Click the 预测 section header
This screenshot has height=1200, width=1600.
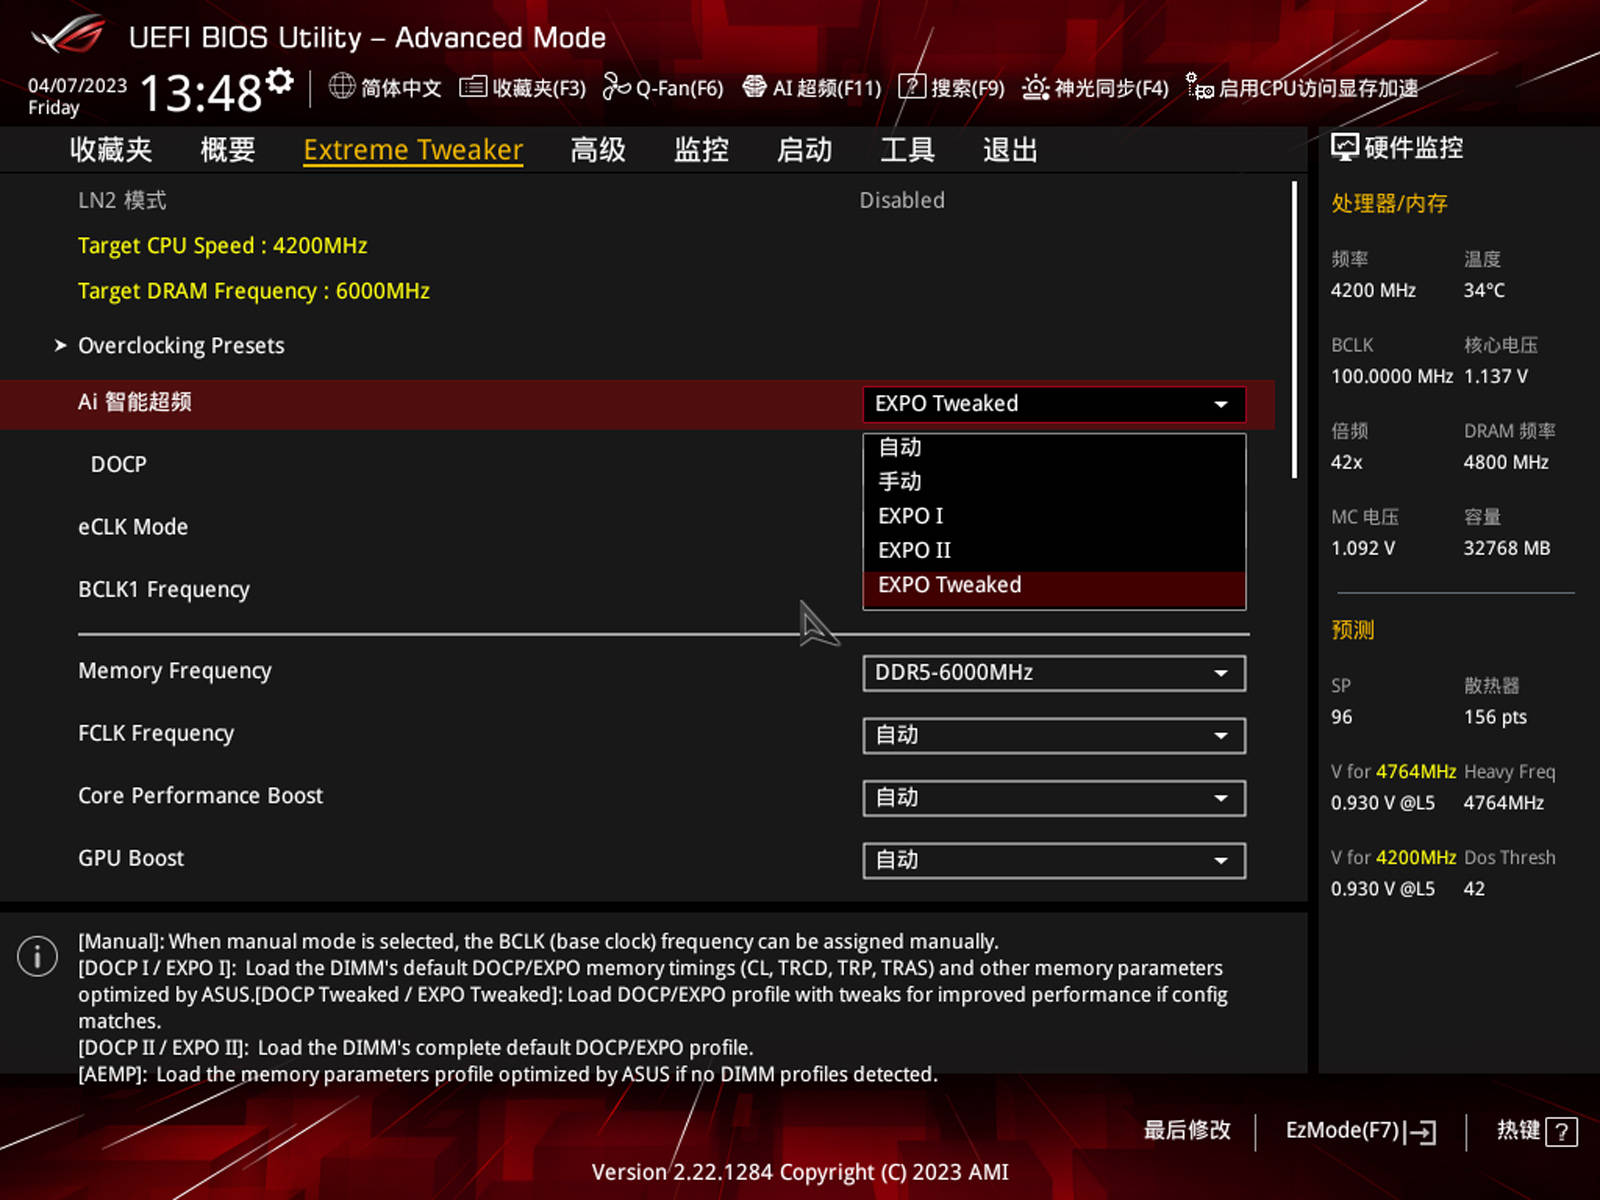coord(1353,630)
